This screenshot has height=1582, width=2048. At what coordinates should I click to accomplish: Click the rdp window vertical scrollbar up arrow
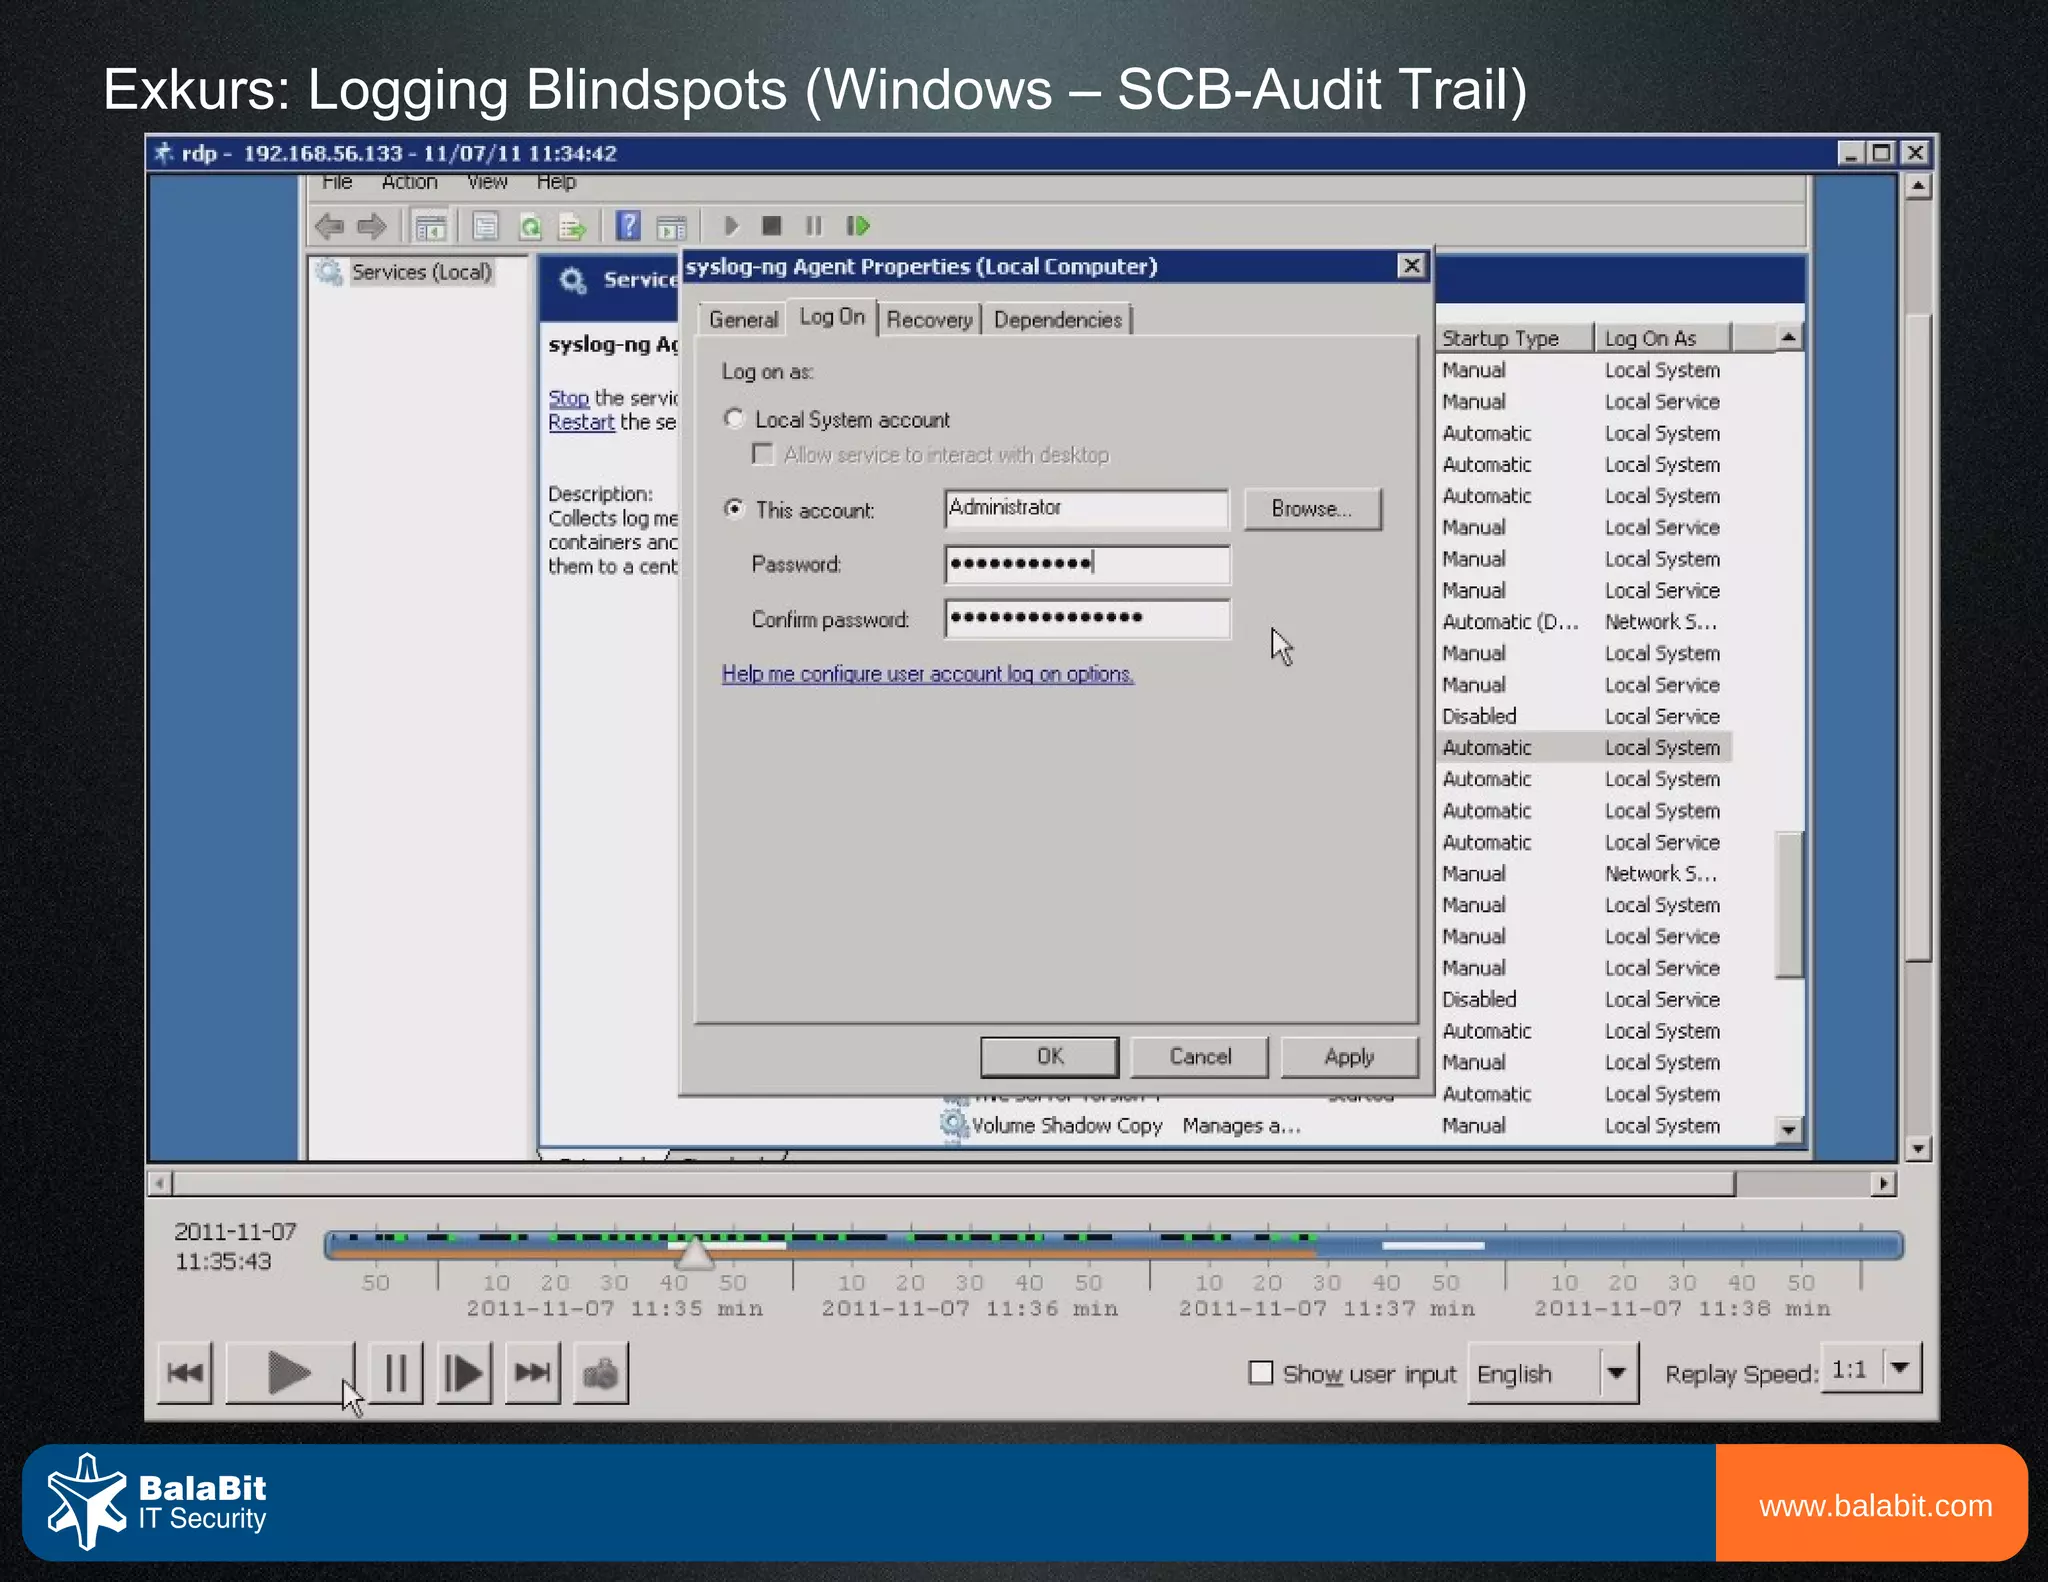click(1917, 186)
